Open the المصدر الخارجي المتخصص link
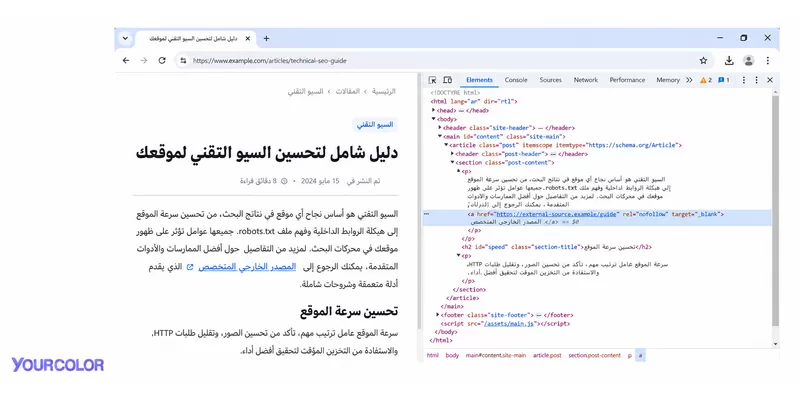The image size is (800, 400). (247, 267)
